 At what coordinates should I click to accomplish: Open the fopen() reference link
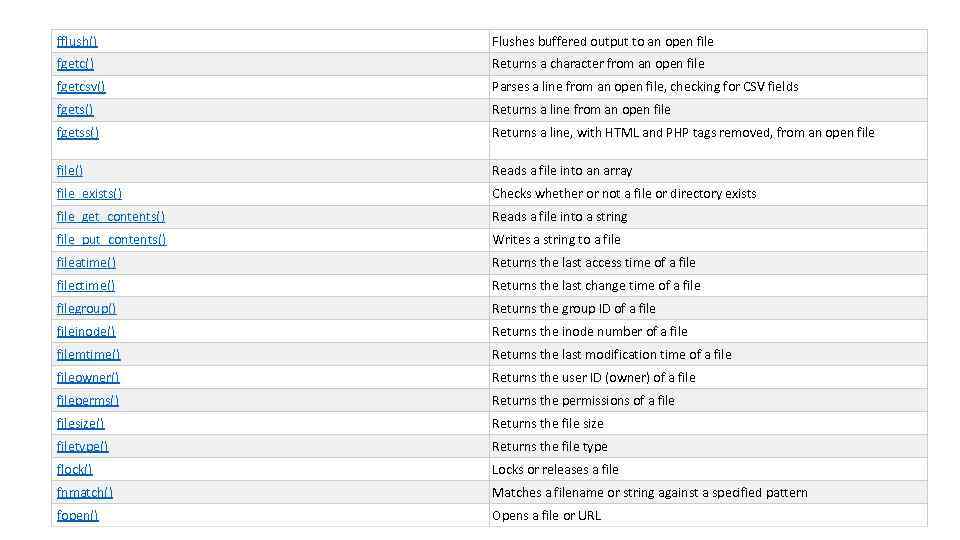click(x=78, y=516)
